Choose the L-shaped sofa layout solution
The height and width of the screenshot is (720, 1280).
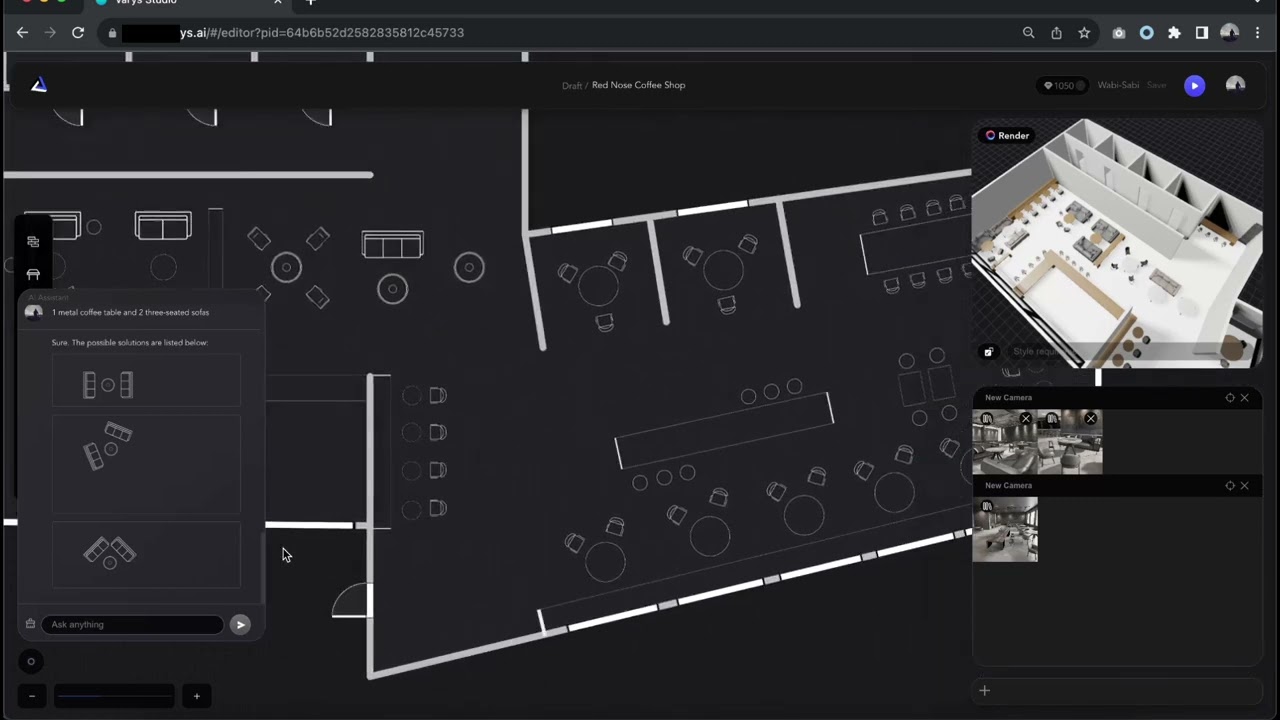pyautogui.click(x=146, y=554)
